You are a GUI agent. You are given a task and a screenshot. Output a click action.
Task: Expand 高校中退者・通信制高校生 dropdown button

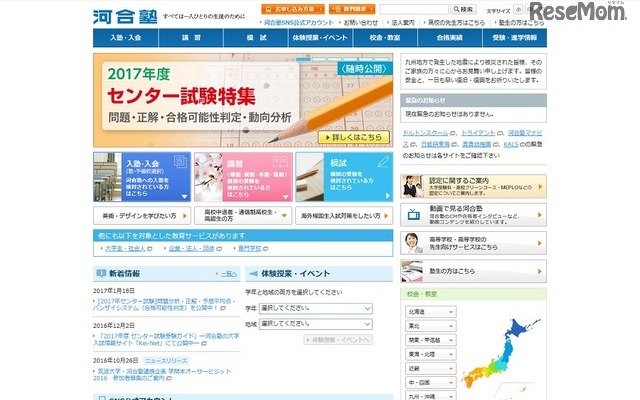pos(243,216)
